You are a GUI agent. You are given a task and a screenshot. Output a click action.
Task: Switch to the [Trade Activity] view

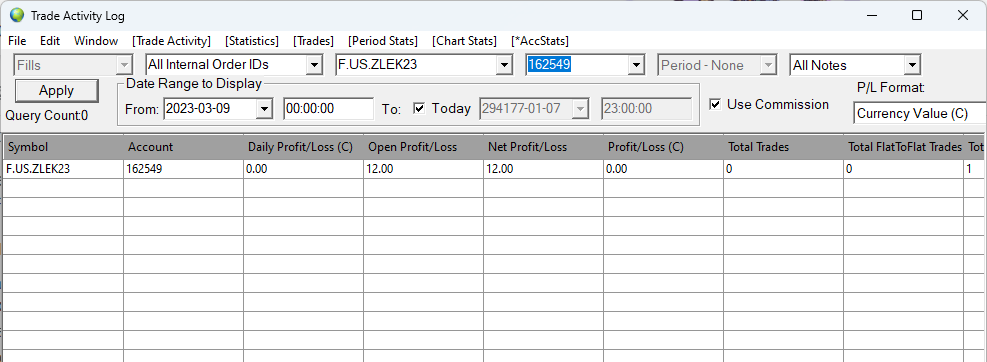(171, 41)
